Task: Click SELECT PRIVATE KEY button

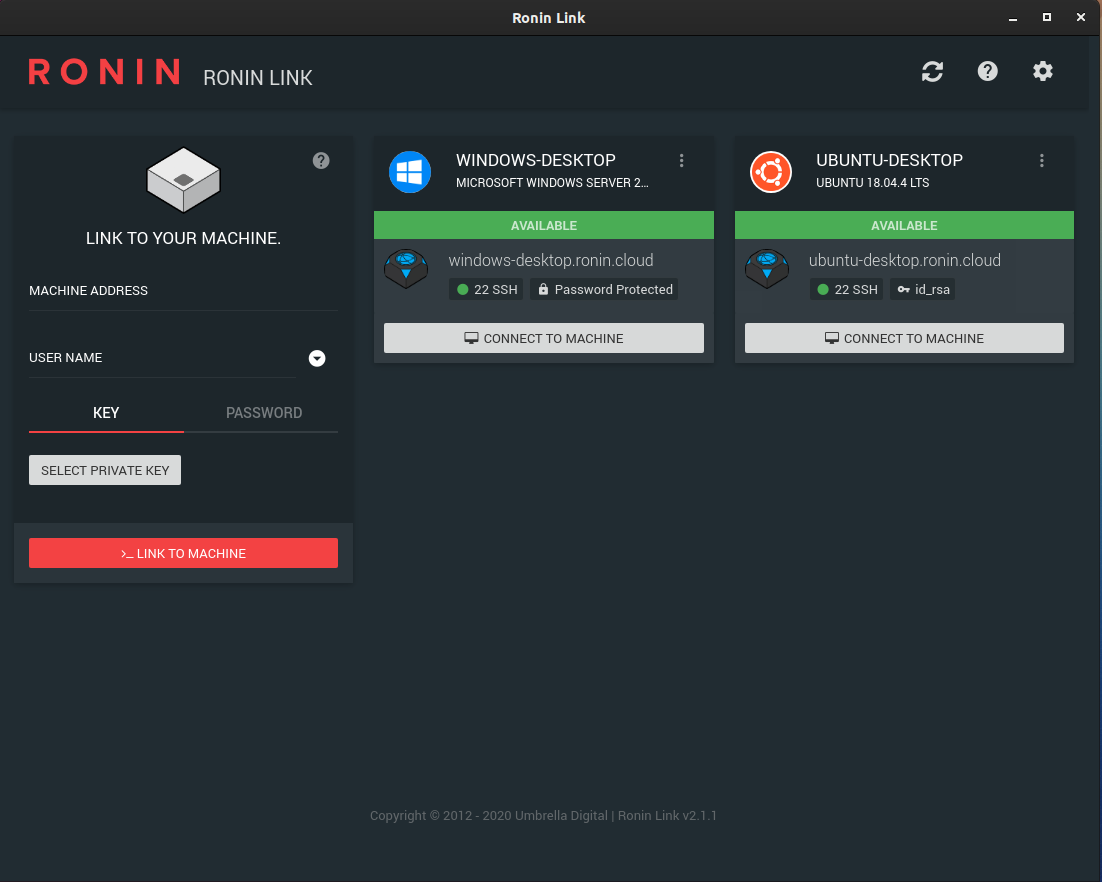Action: 105,470
